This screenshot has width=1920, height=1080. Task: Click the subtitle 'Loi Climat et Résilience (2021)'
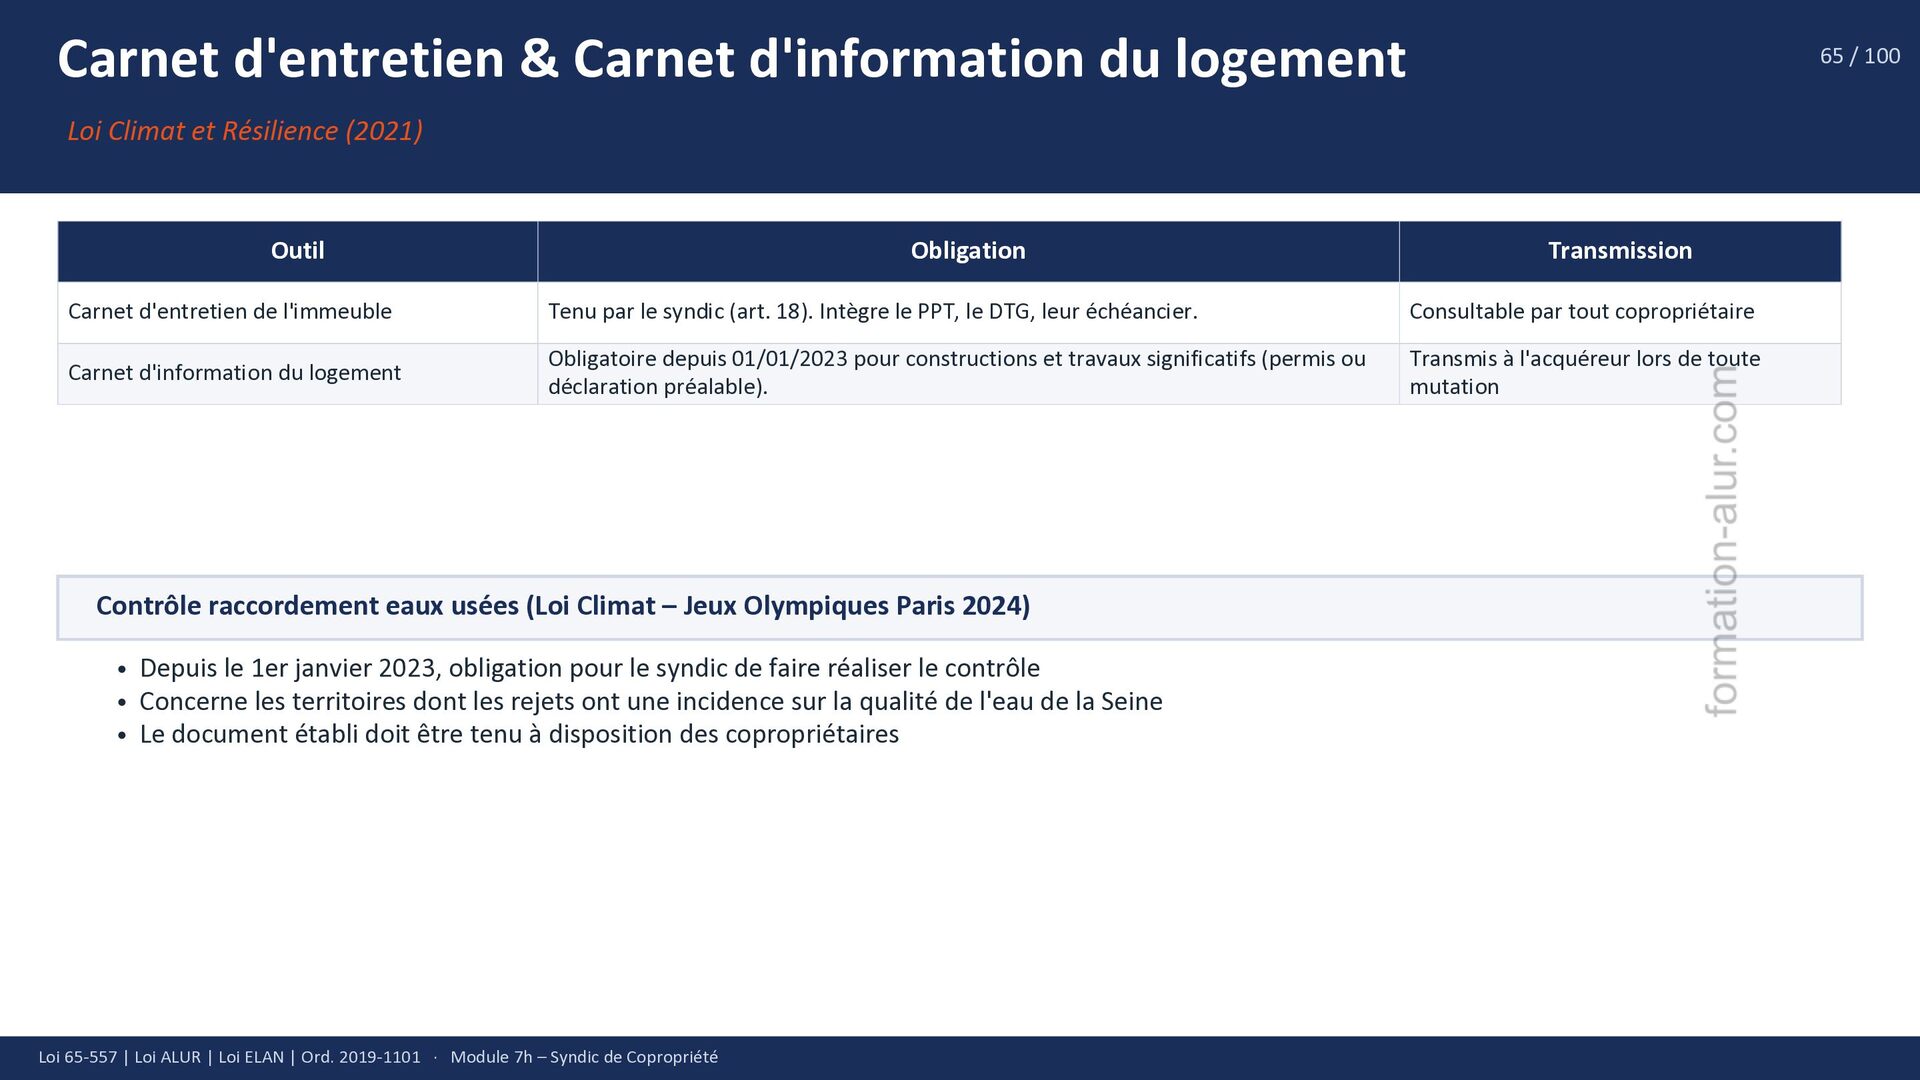[245, 131]
